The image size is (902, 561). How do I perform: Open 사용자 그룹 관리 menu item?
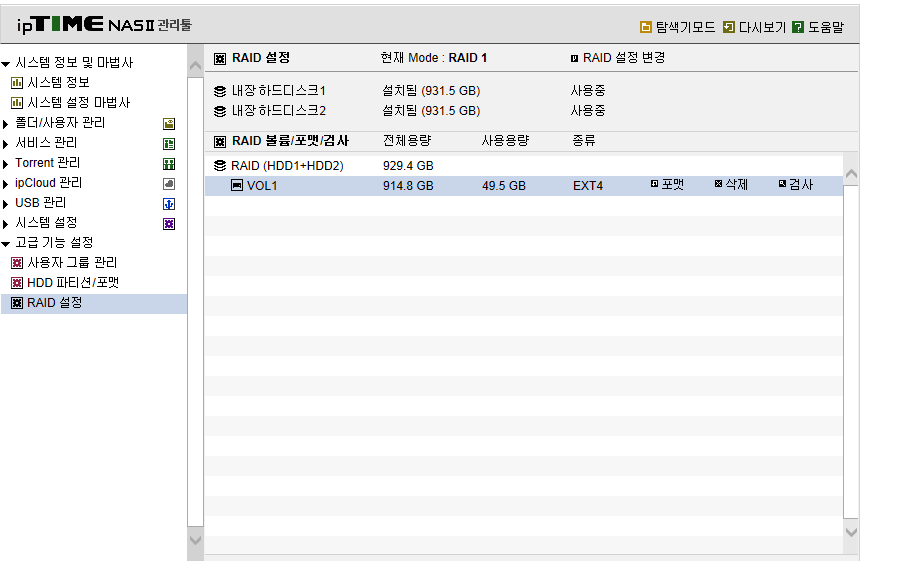[72, 262]
